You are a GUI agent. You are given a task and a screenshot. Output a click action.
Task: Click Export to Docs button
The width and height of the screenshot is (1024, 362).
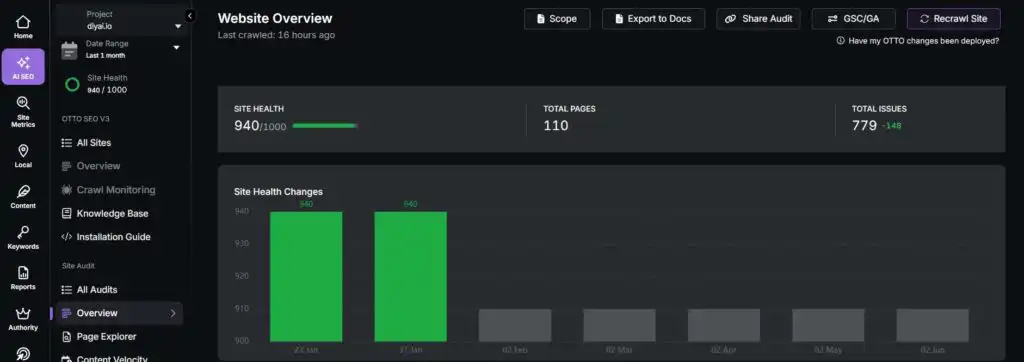(x=653, y=19)
